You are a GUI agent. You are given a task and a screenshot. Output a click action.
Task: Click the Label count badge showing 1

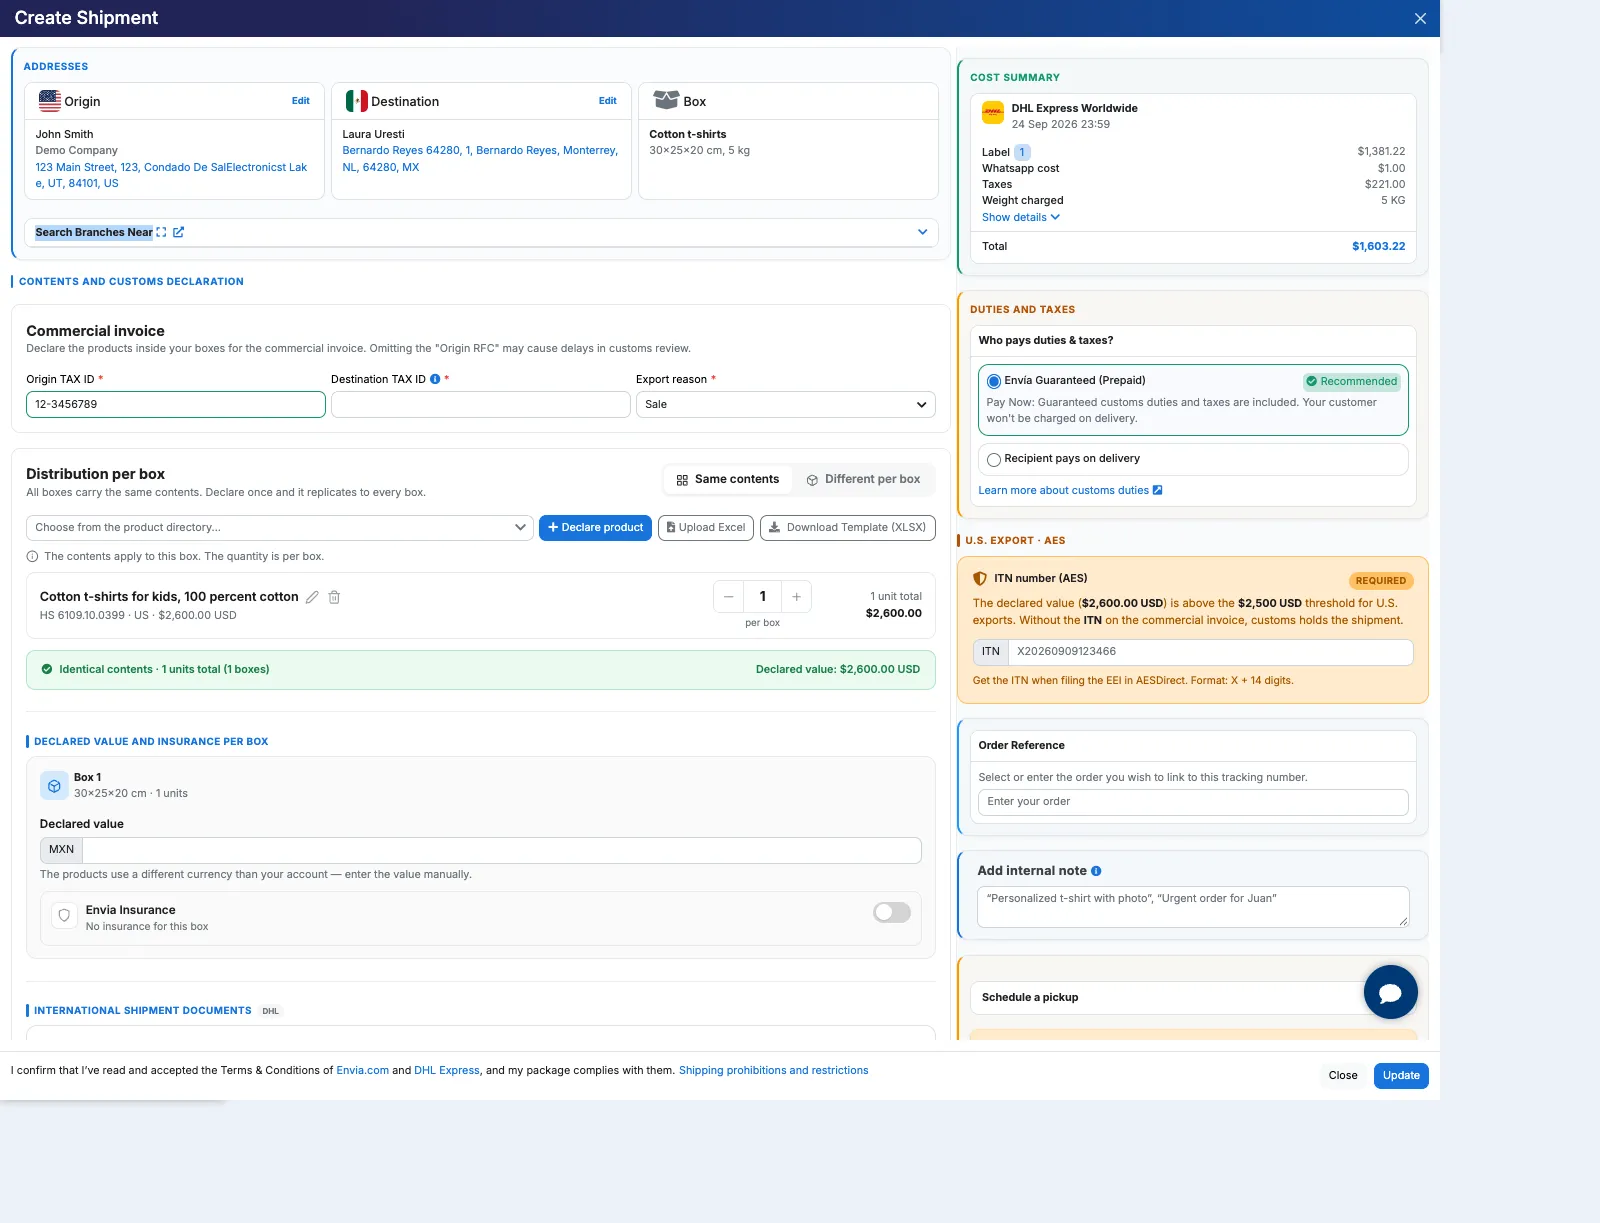1022,152
